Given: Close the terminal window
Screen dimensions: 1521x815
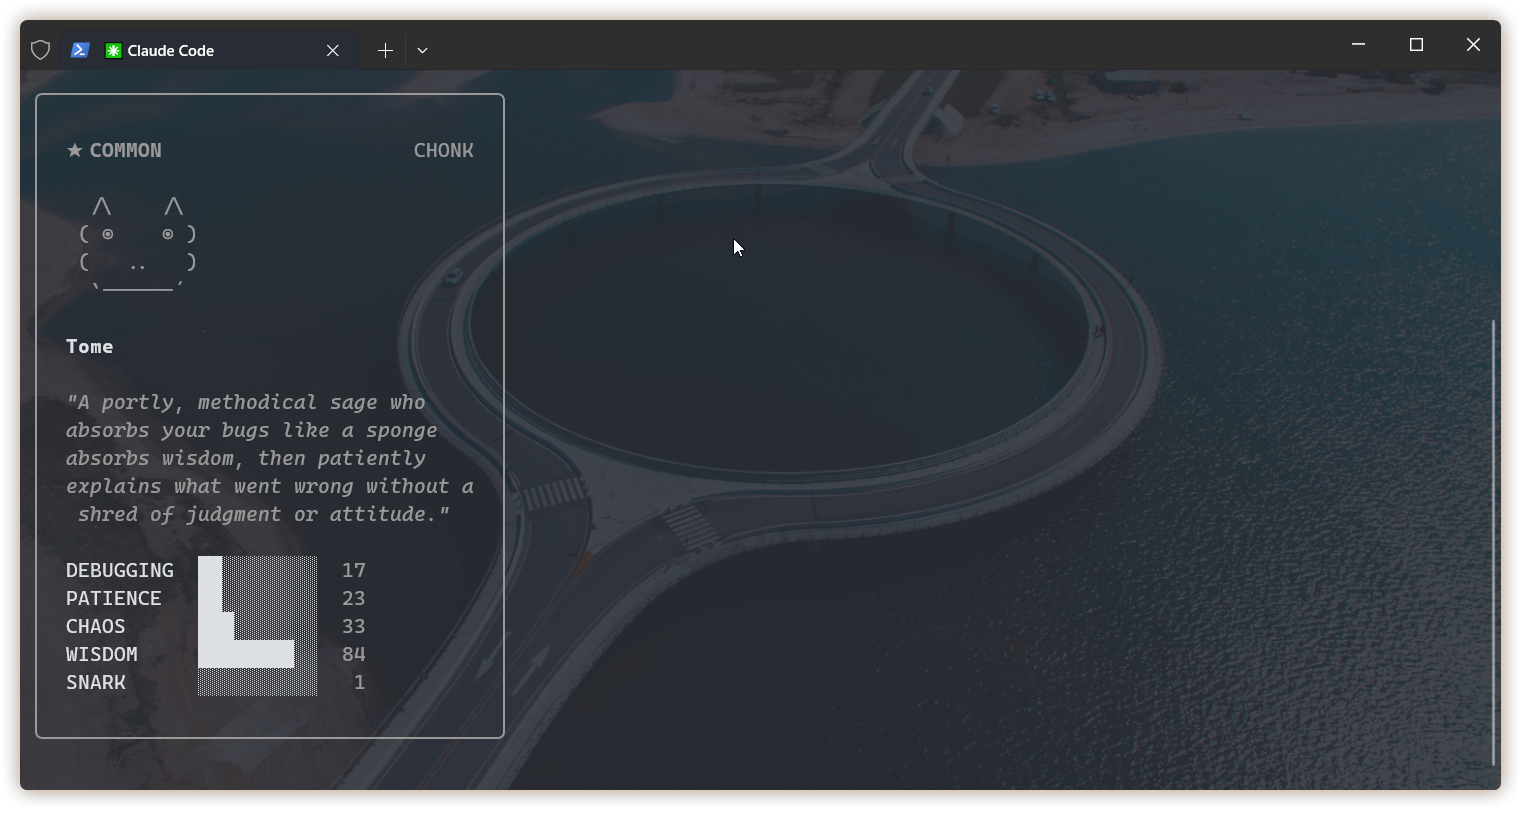Looking at the screenshot, I should [x=1473, y=44].
